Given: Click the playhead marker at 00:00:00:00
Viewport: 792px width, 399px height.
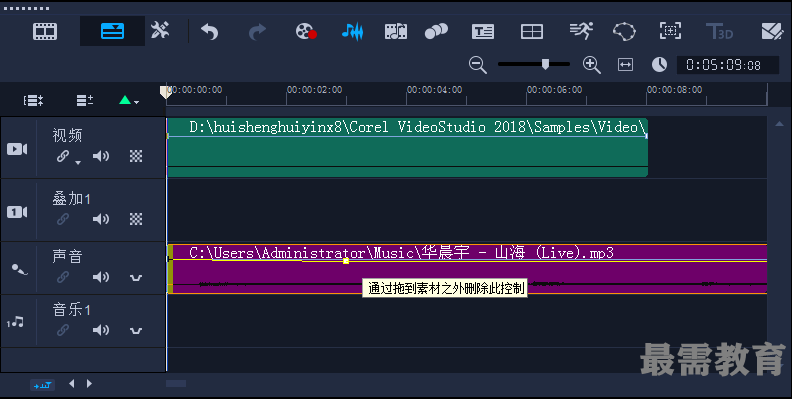Looking at the screenshot, I should 165,92.
